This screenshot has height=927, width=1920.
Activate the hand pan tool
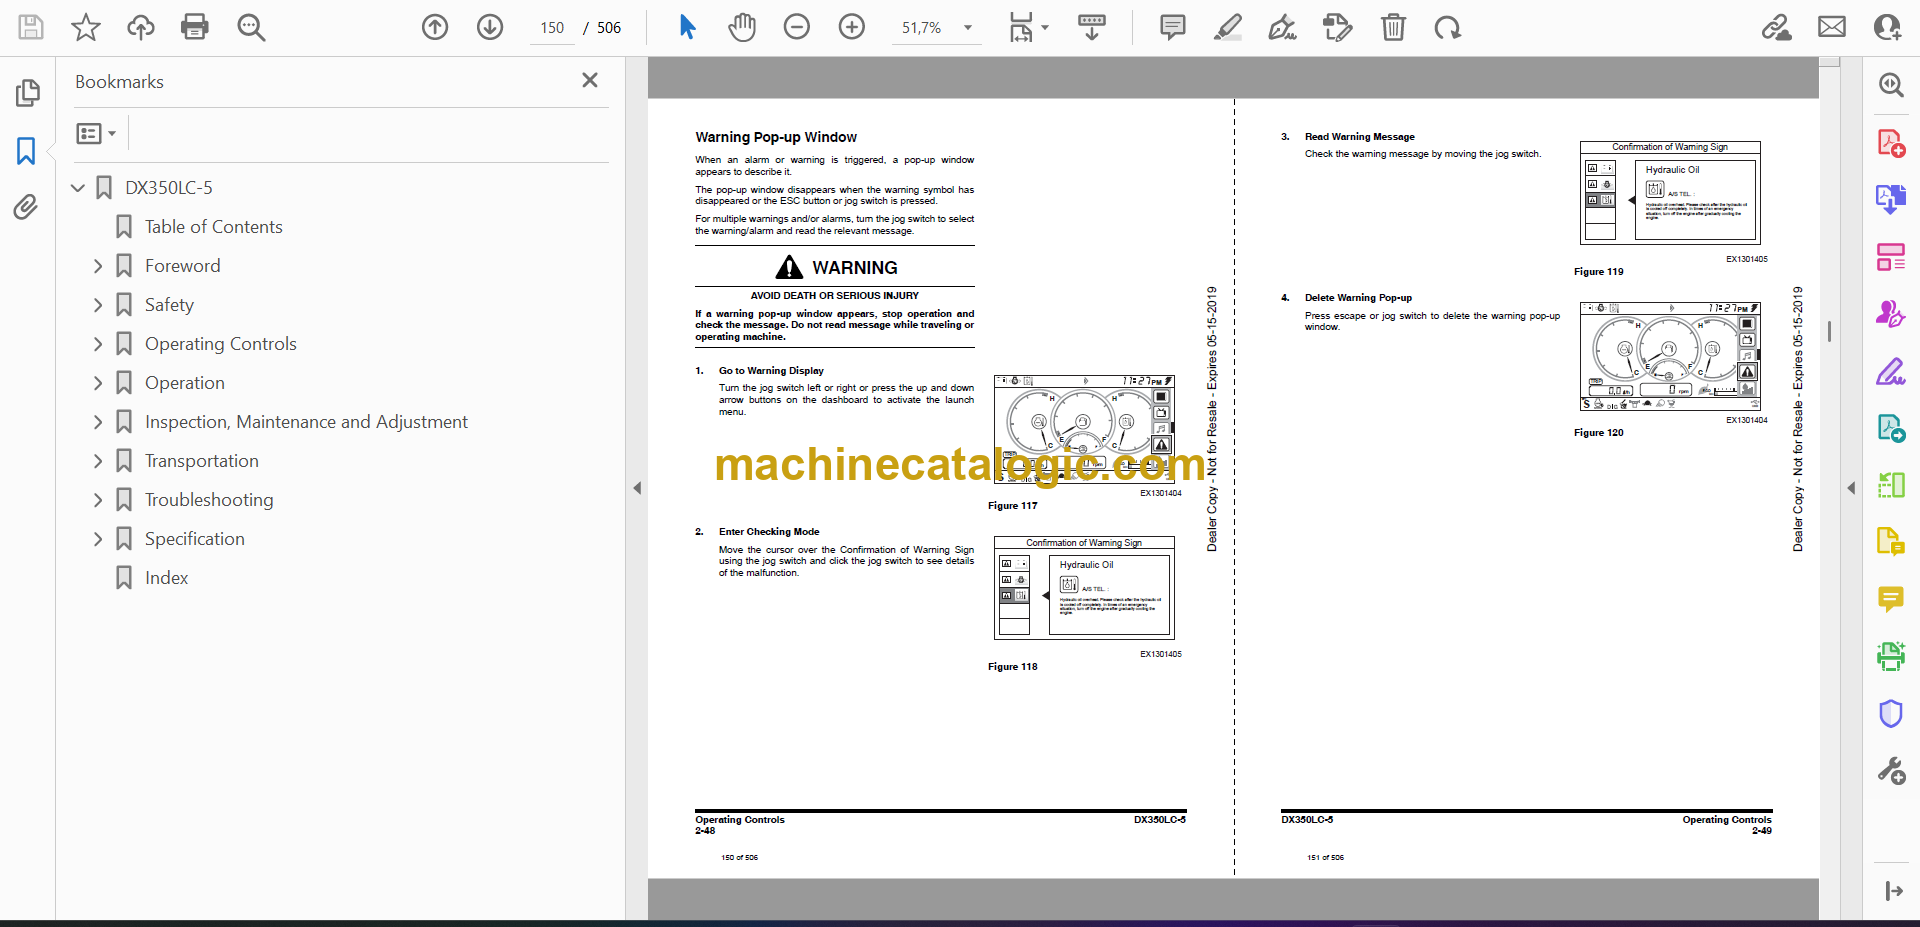click(742, 27)
